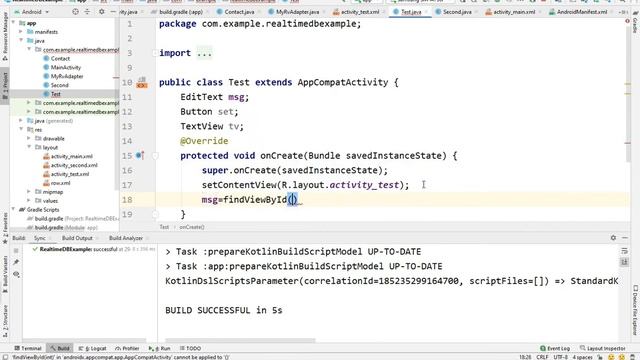Collapse the layout folder
The image size is (640, 360).
[x=29, y=147]
